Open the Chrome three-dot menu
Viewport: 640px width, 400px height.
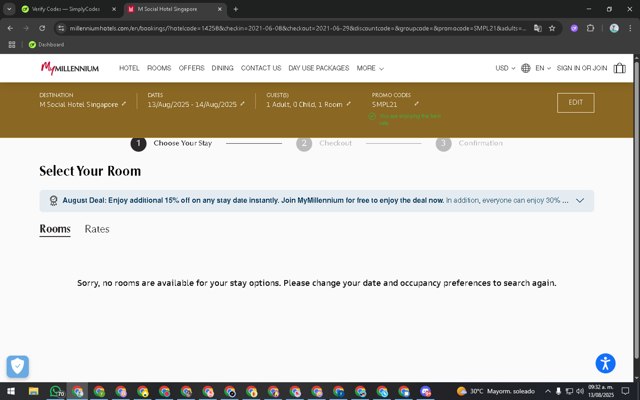pos(630,28)
